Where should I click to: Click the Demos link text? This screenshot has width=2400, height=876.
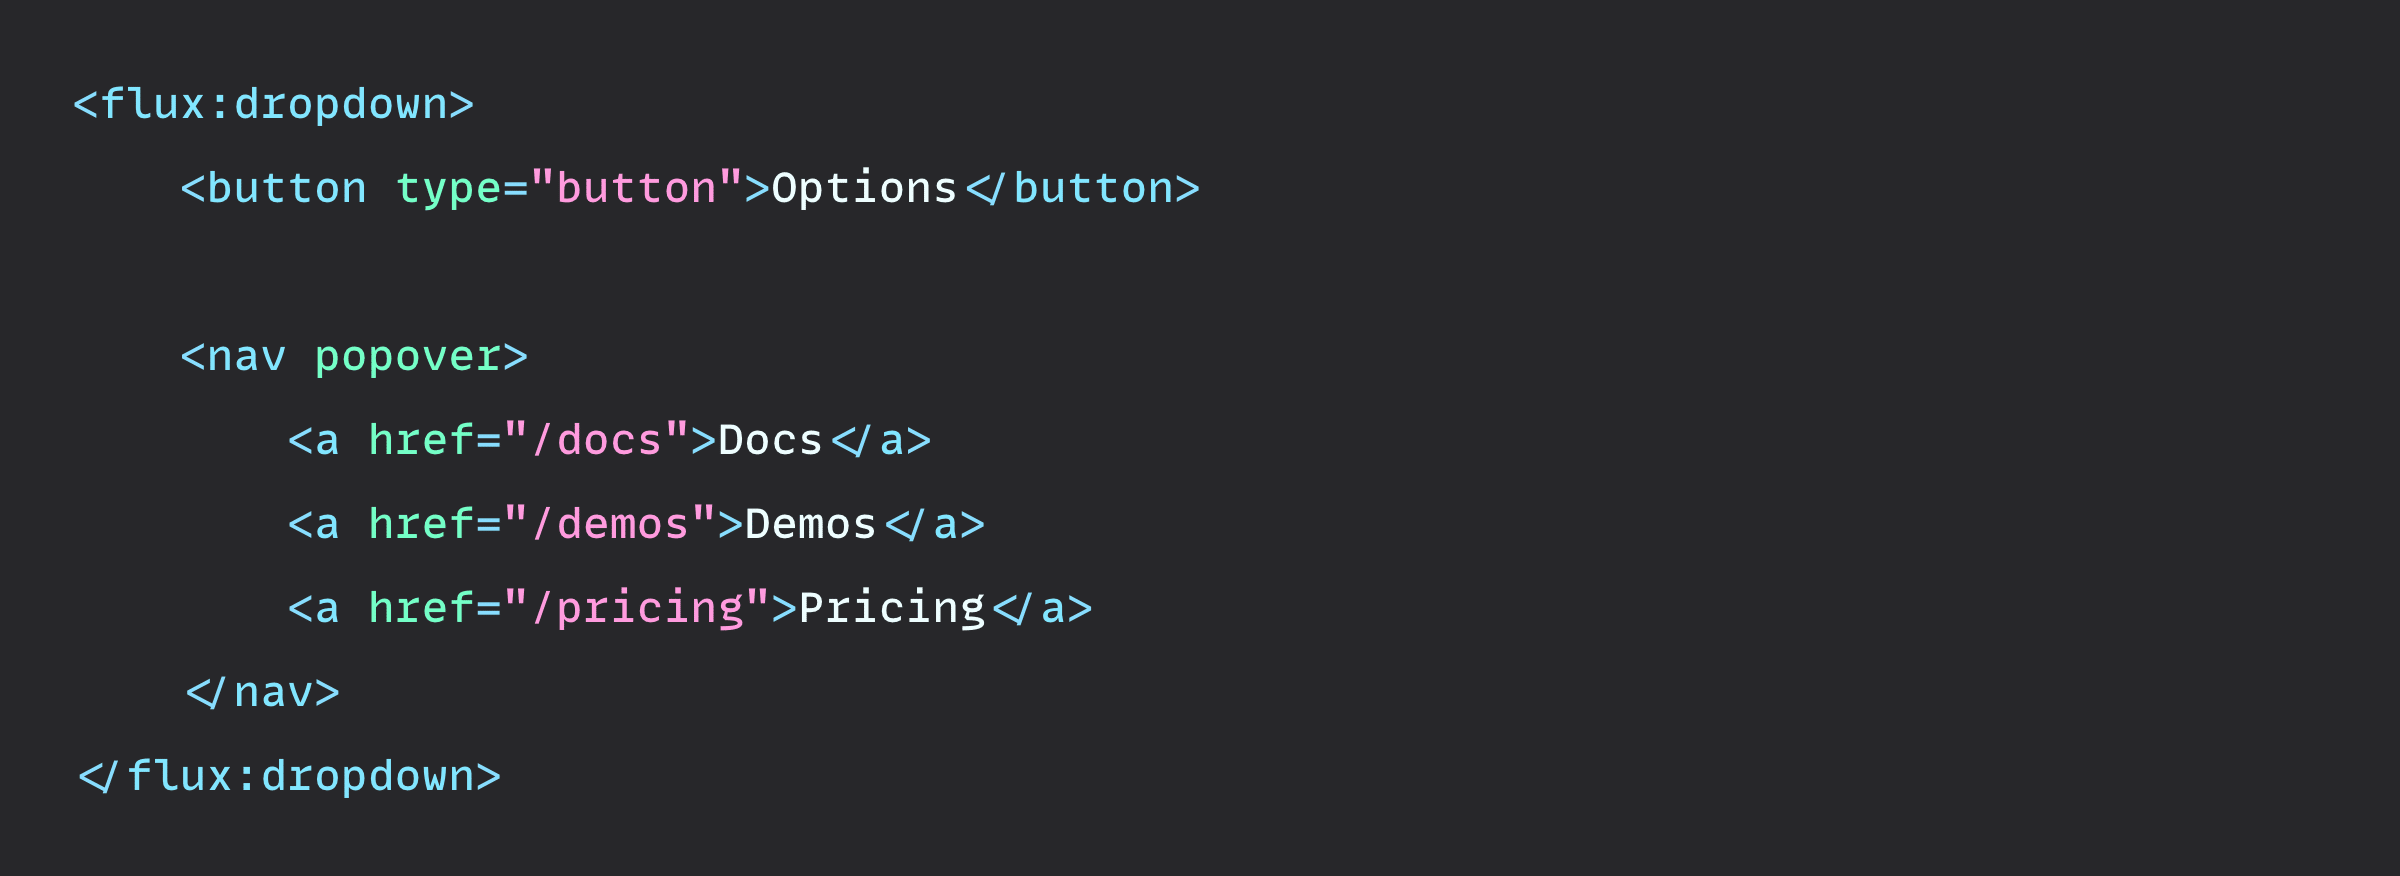(x=810, y=525)
